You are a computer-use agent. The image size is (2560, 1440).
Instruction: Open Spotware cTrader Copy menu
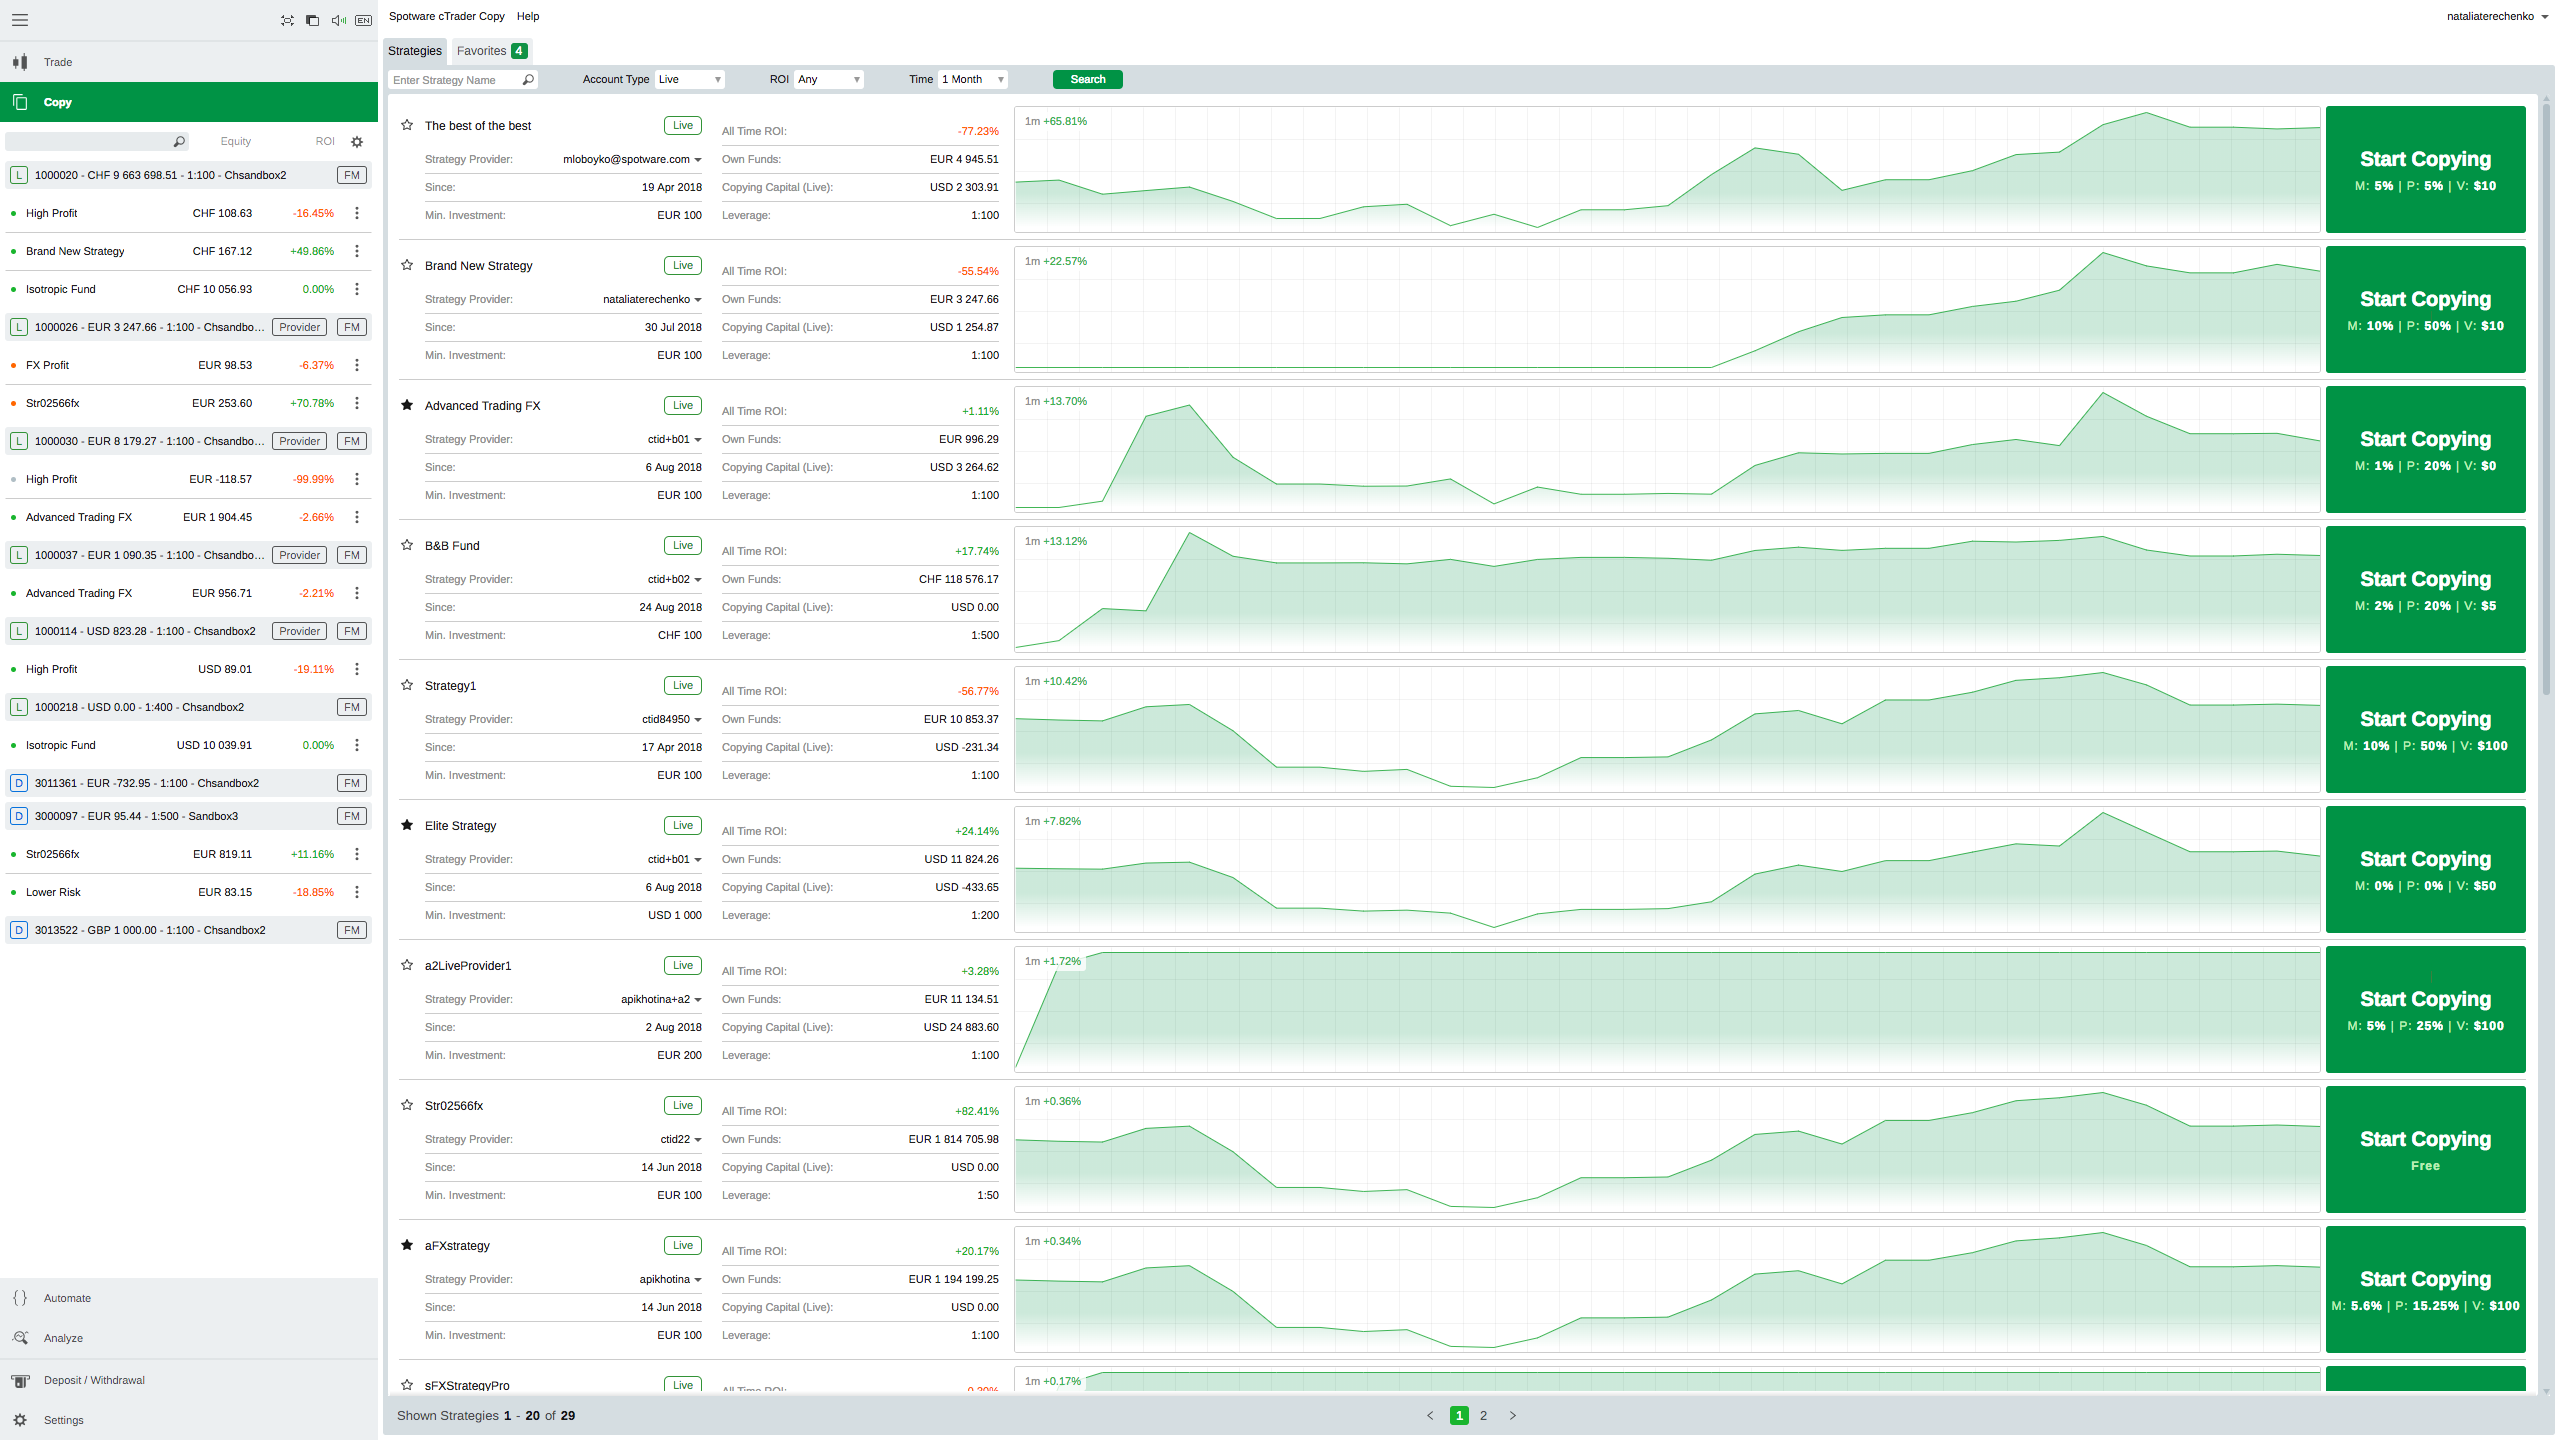(447, 16)
